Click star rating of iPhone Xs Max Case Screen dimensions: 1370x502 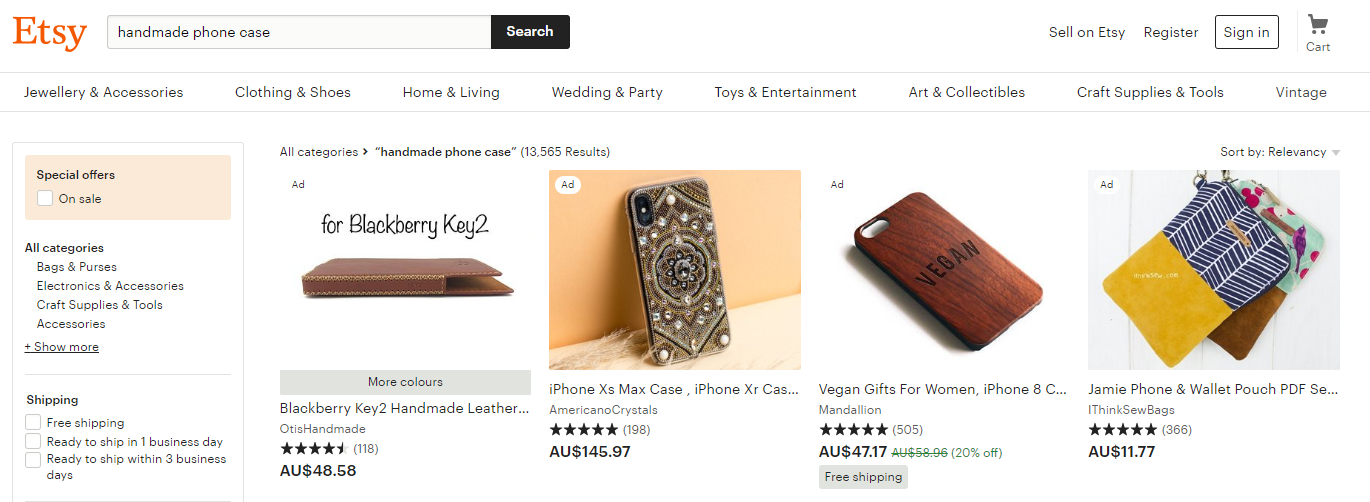583,430
